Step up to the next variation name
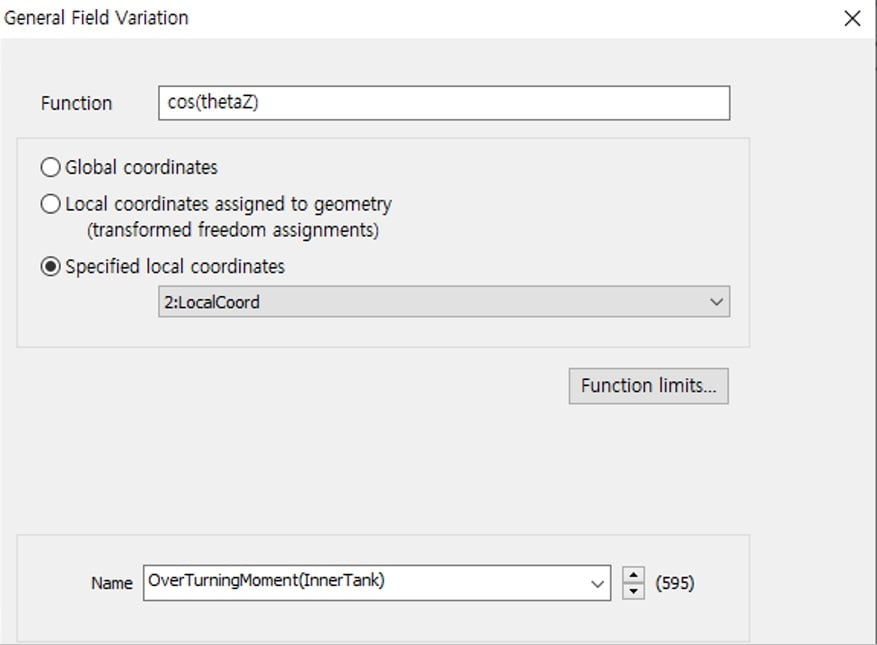This screenshot has height=645, width=877. [x=632, y=575]
